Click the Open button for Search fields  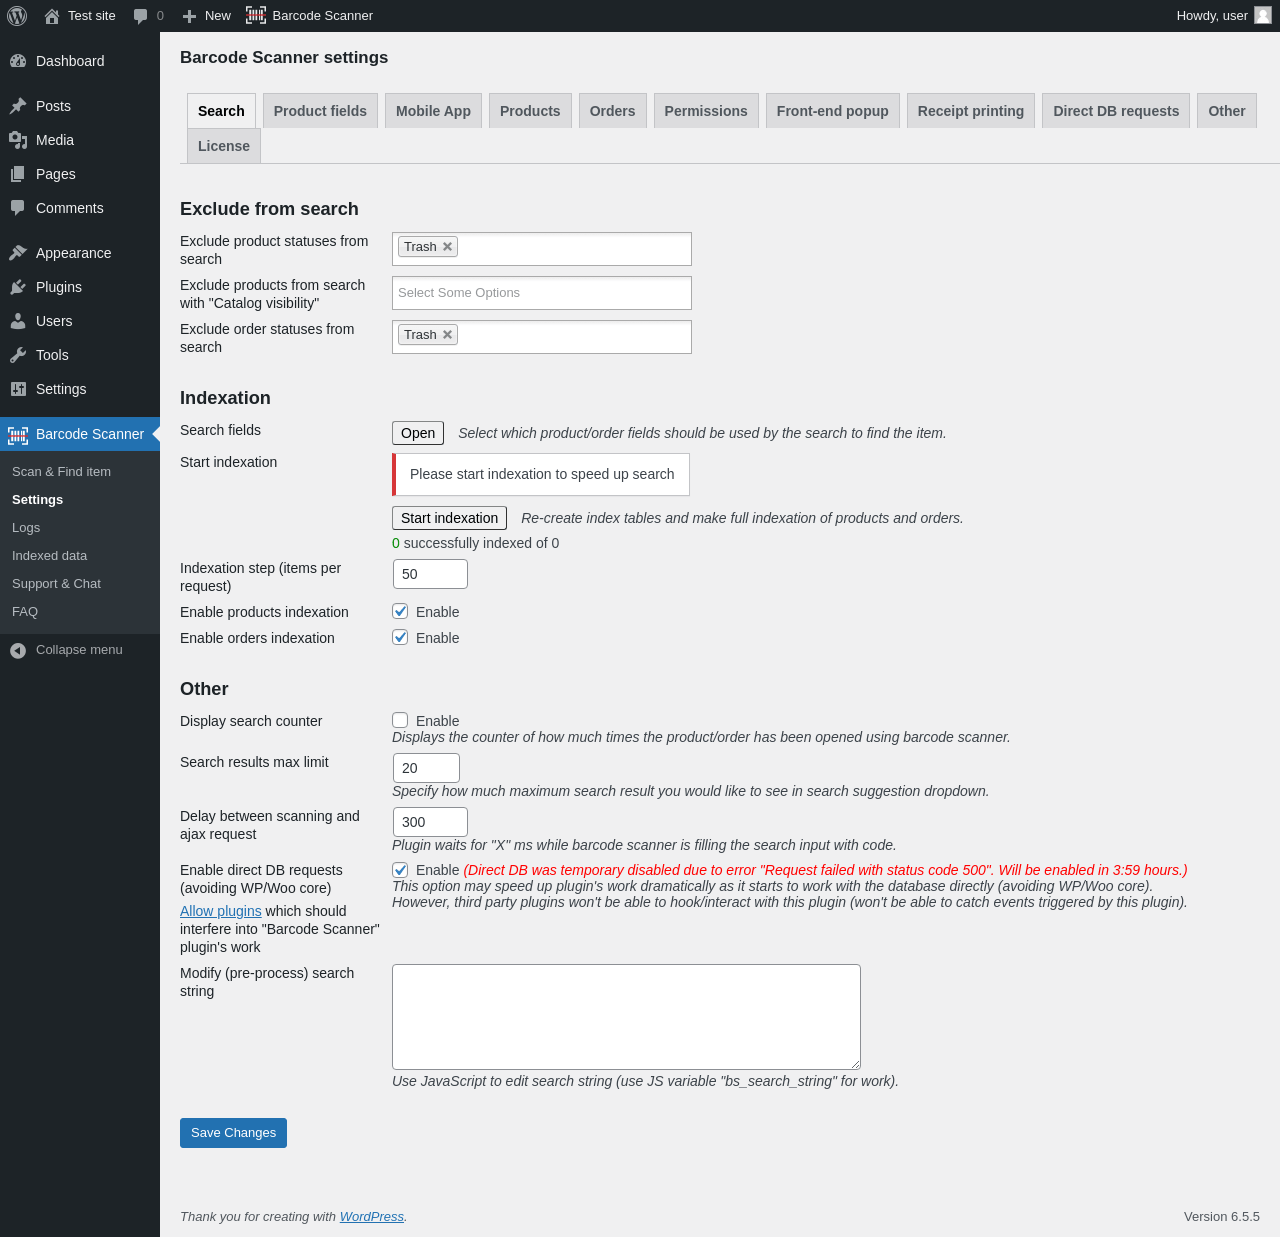pyautogui.click(x=418, y=433)
